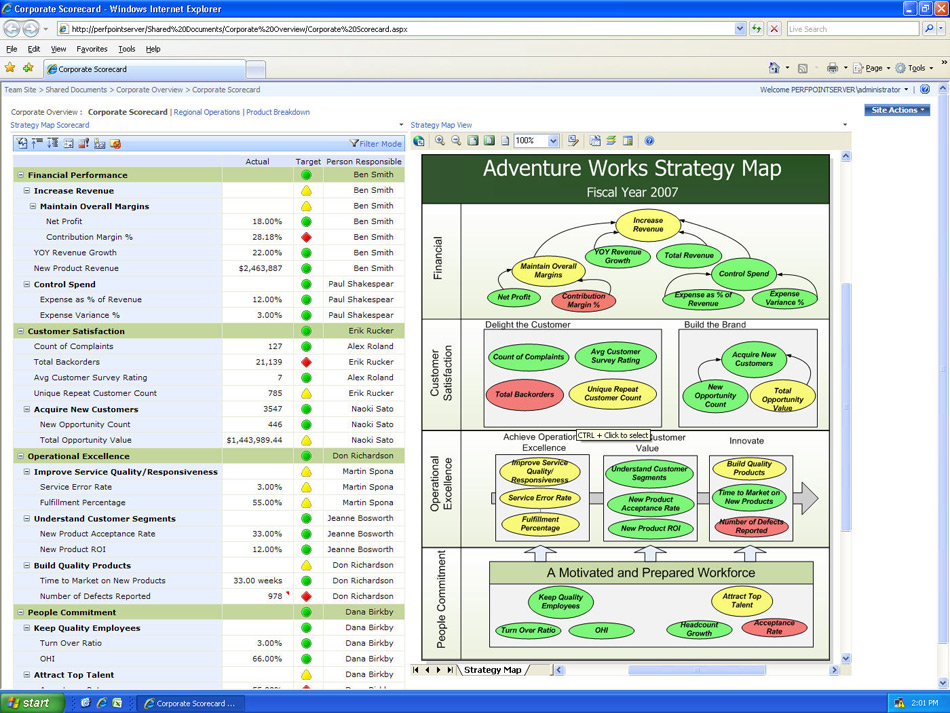Open the Site Actions menu
The image size is (950, 713).
(897, 110)
